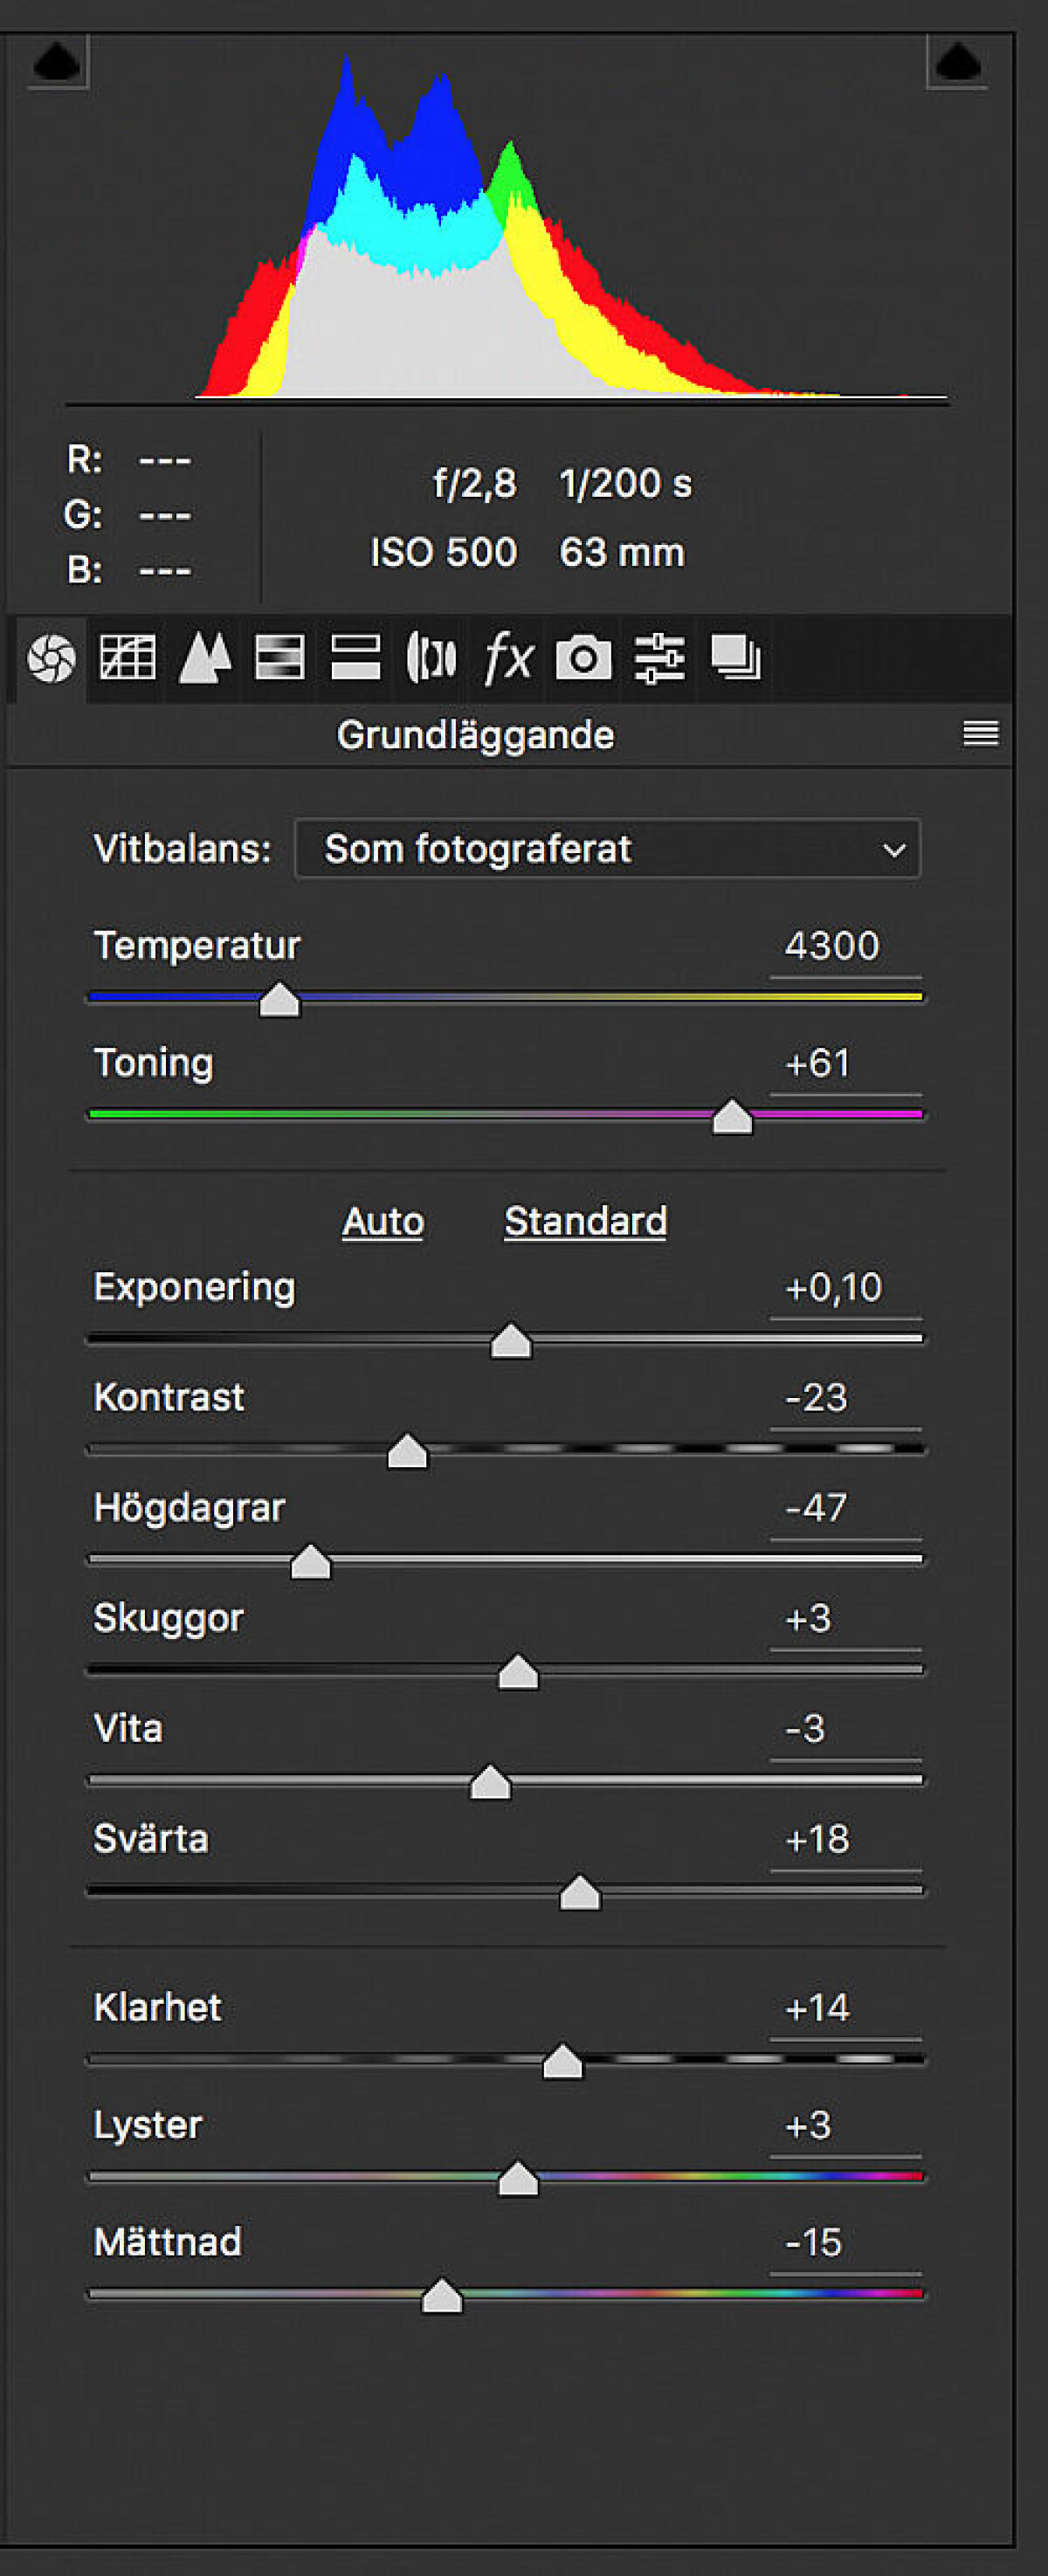The height and width of the screenshot is (2576, 1048).
Task: Open the Grundläggande panel options menu
Action: click(980, 734)
